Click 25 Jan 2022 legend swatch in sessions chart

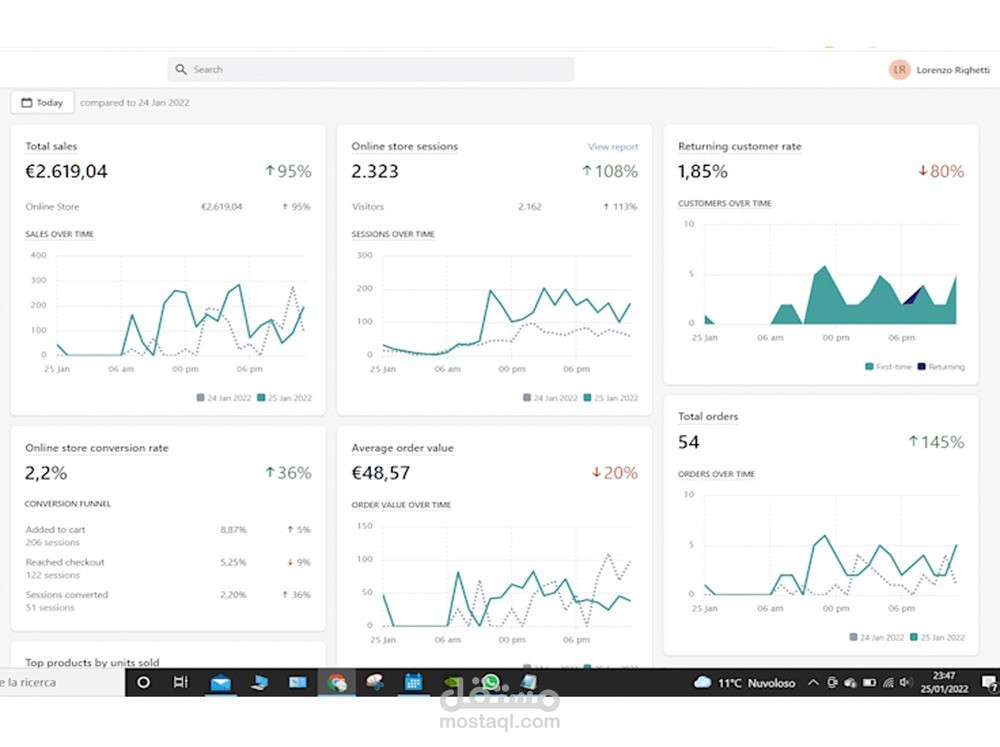[587, 397]
